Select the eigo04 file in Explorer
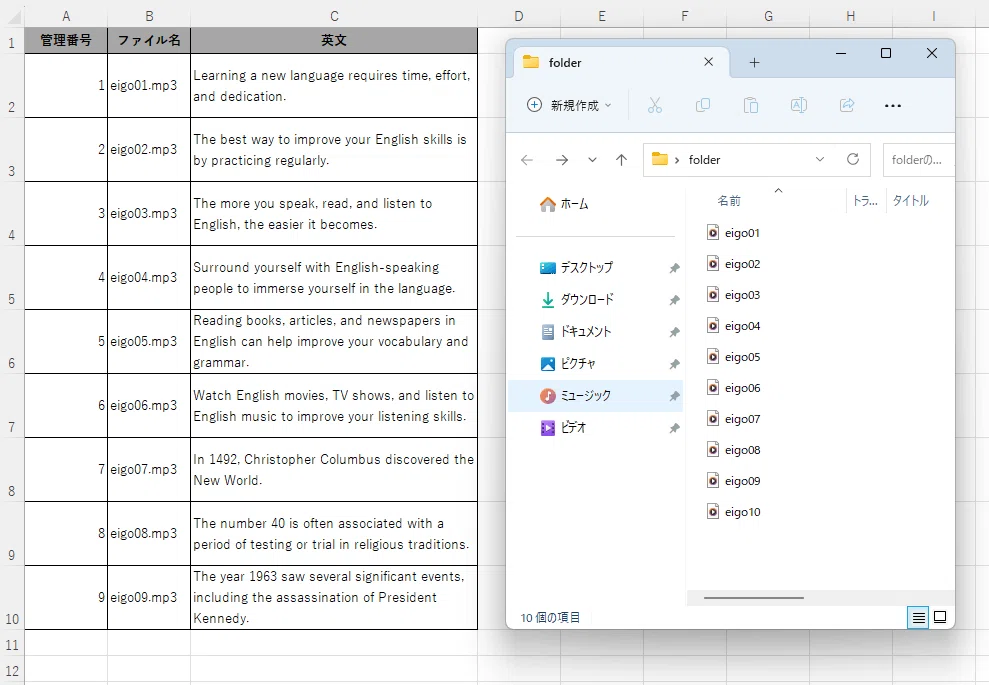The width and height of the screenshot is (989, 685). click(x=734, y=325)
